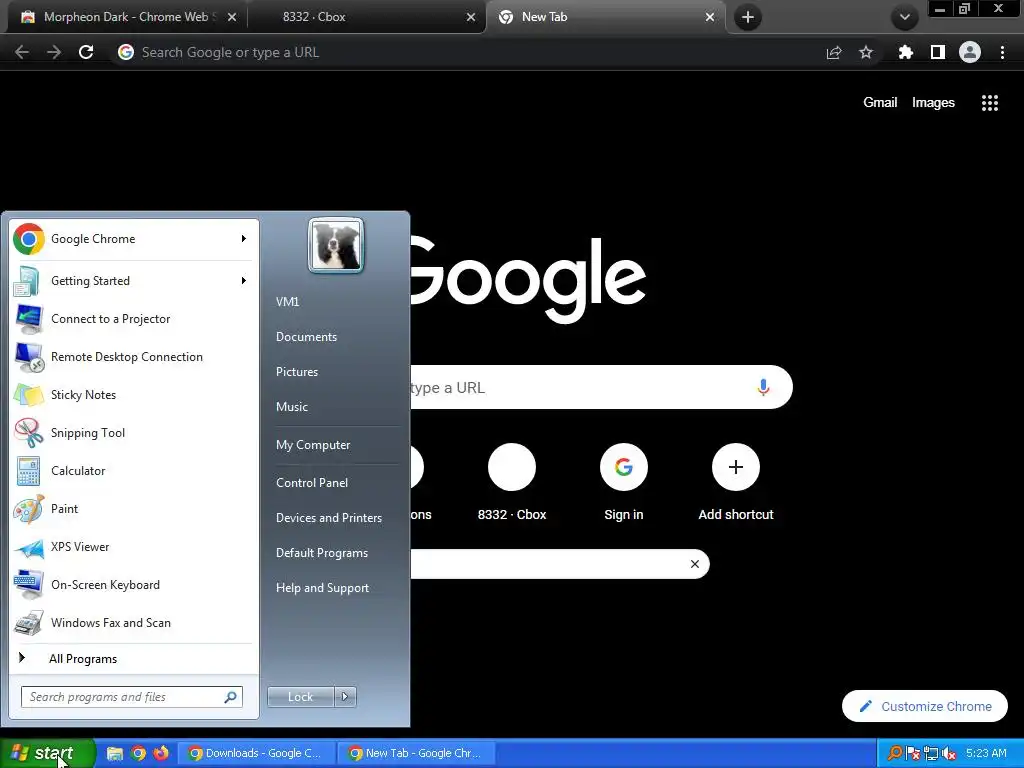Open My Computer

pos(313,445)
